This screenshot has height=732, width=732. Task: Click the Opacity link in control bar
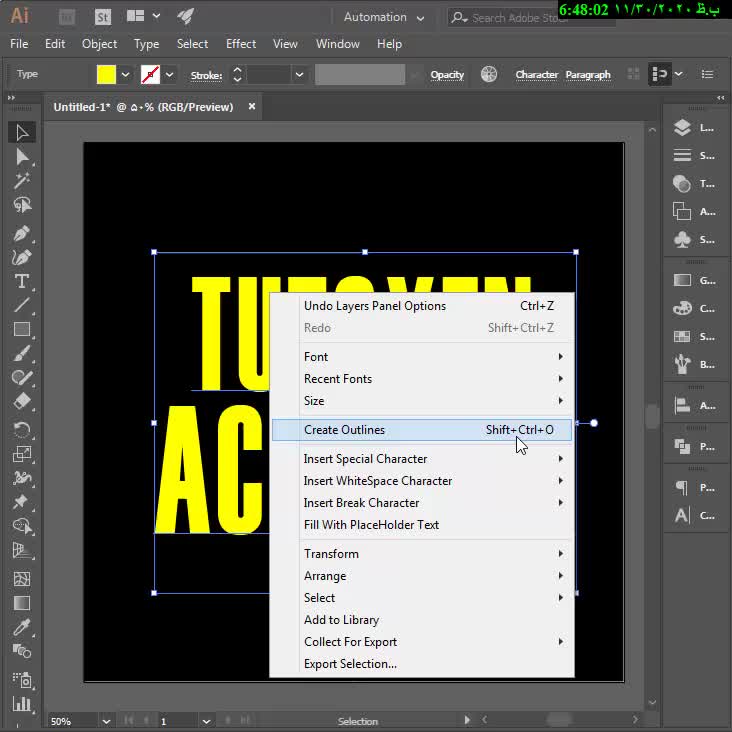point(447,75)
